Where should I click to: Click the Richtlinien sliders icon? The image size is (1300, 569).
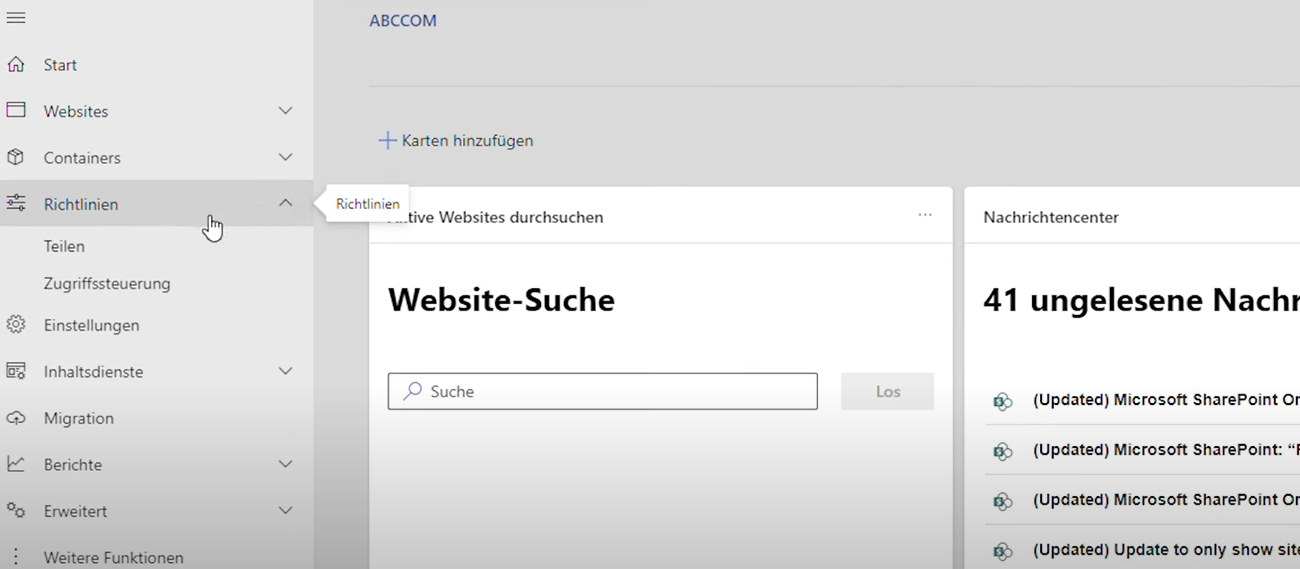[16, 203]
